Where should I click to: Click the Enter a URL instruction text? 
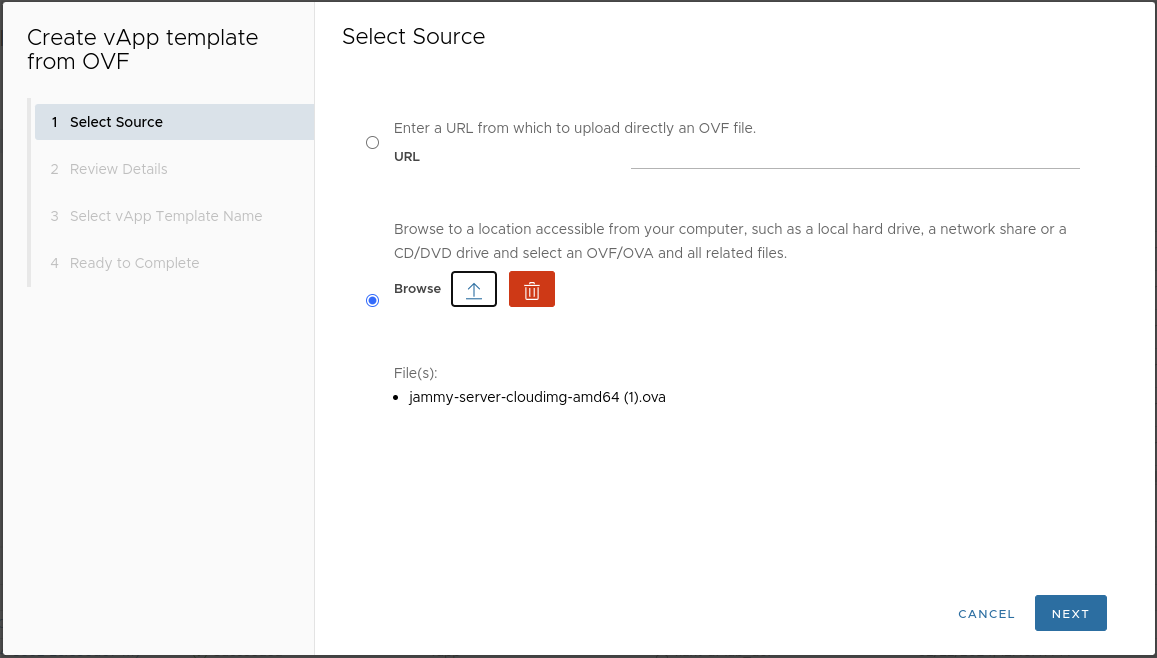coord(574,128)
